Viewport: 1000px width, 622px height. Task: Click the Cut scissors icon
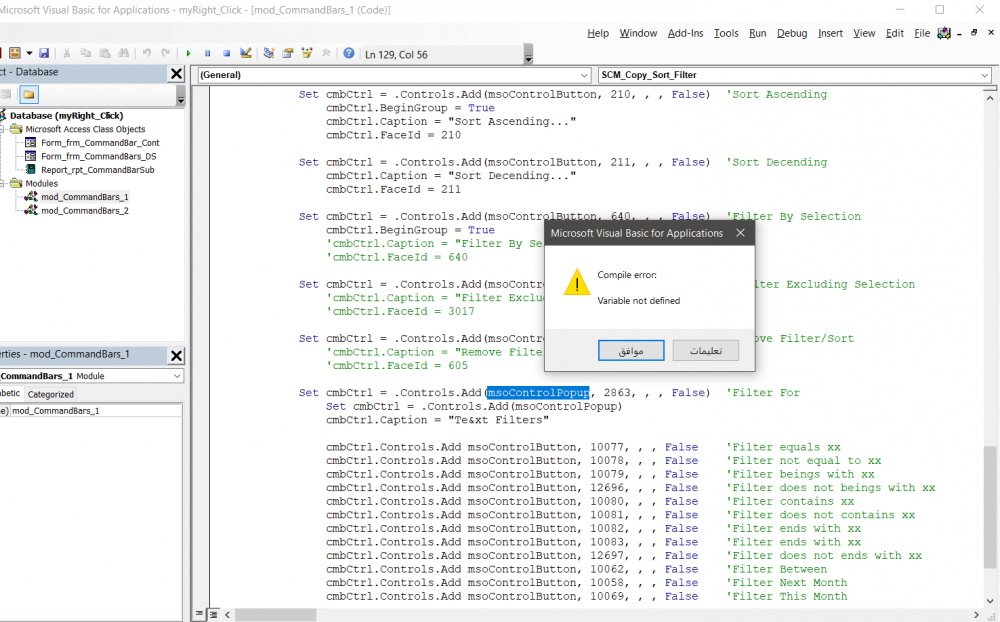point(66,54)
